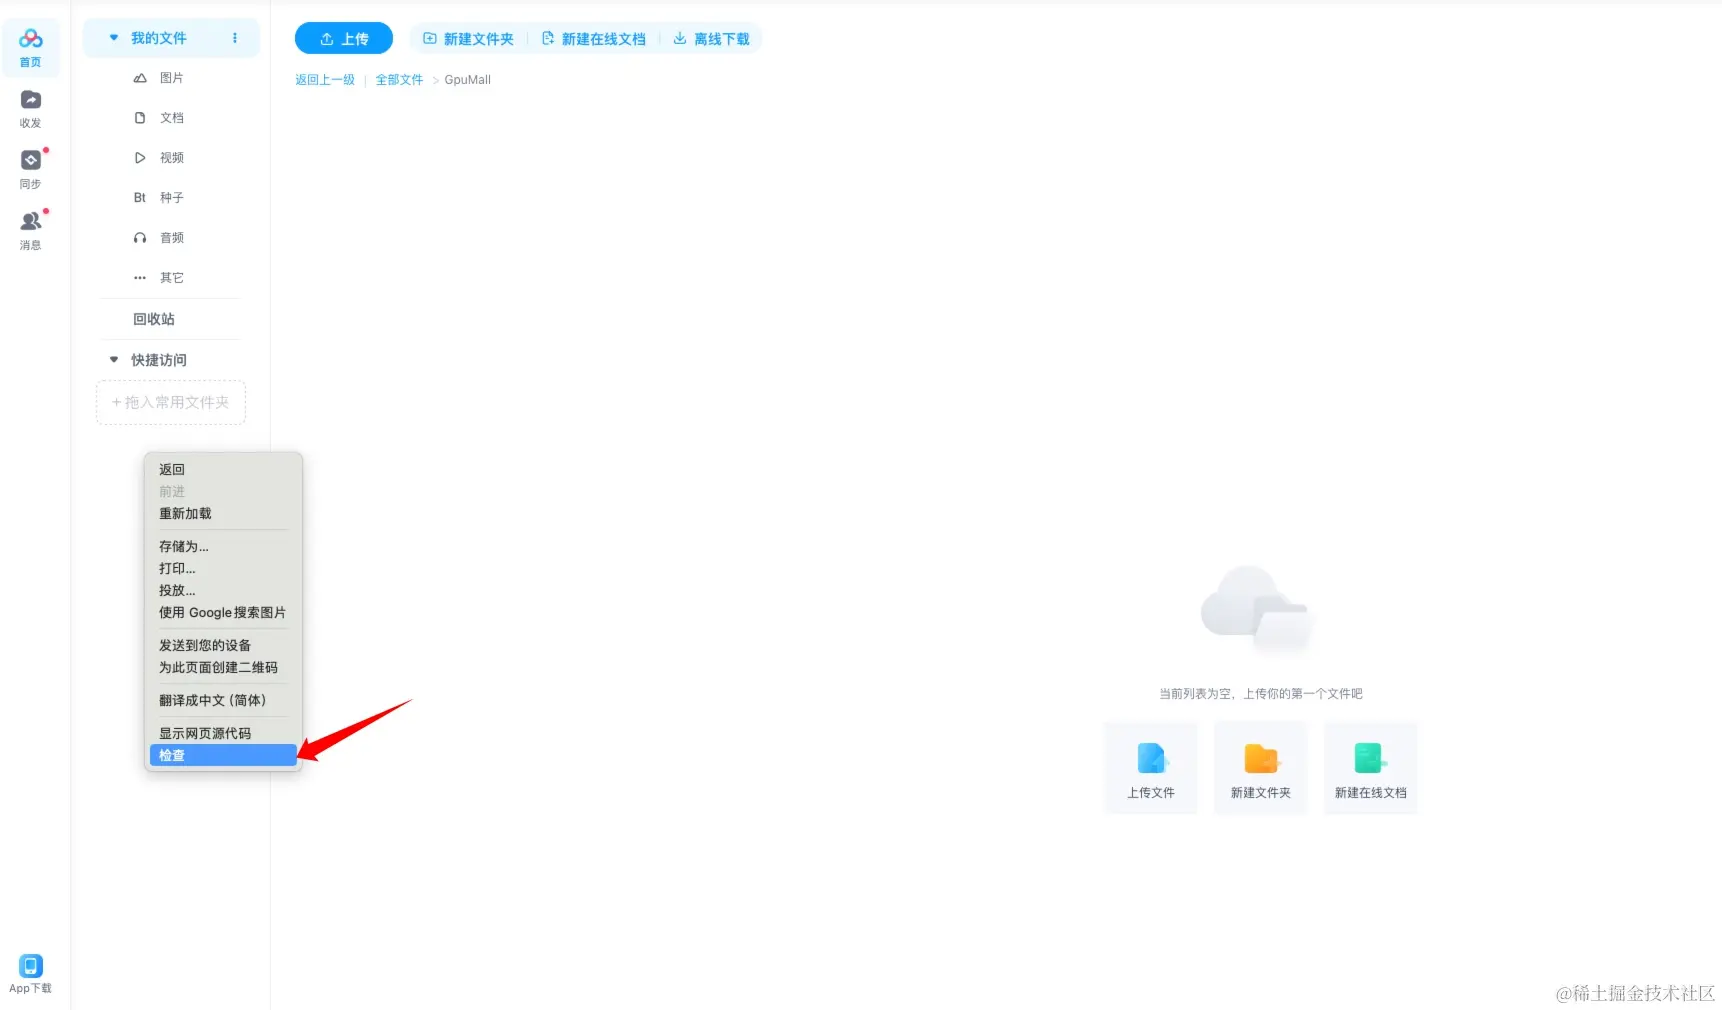Screen dimensions: 1722x1010
Task: Click the 视频 play icon
Action: point(140,158)
